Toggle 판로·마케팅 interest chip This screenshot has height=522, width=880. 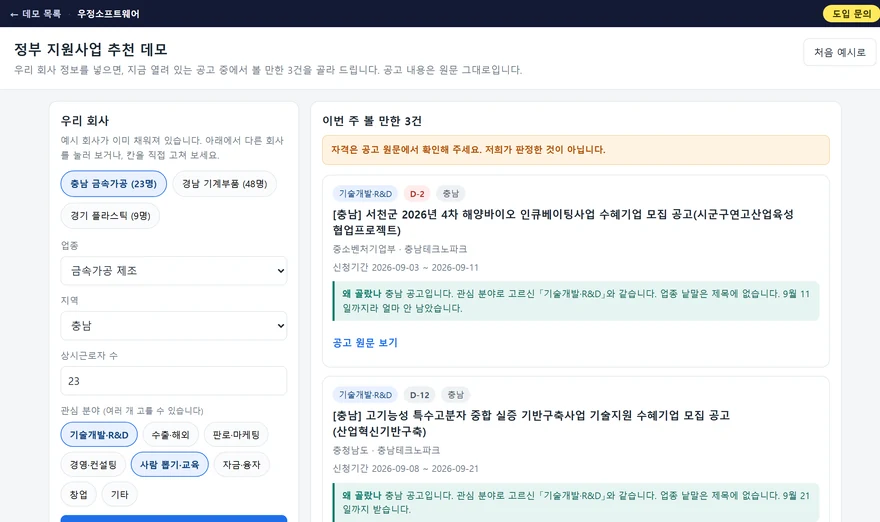236,434
